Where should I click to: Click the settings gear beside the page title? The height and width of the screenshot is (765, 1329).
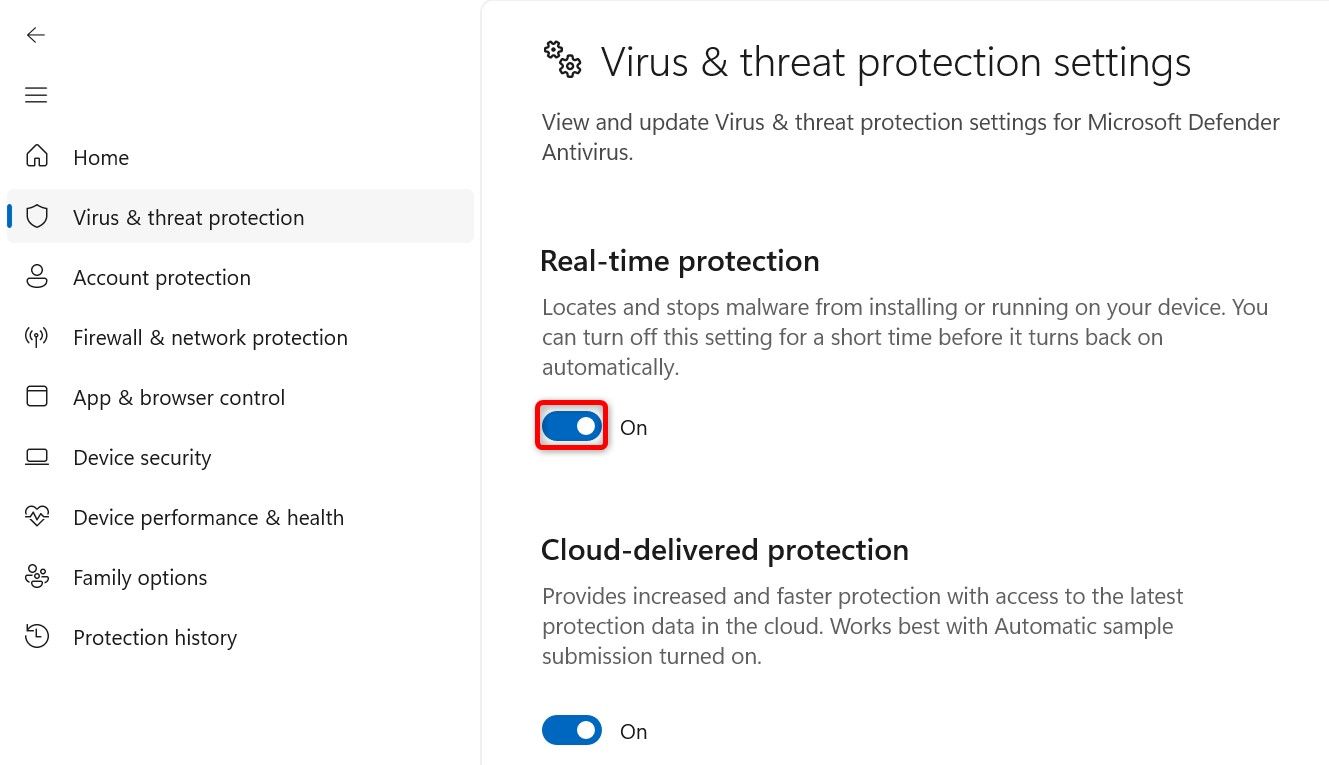coord(562,60)
